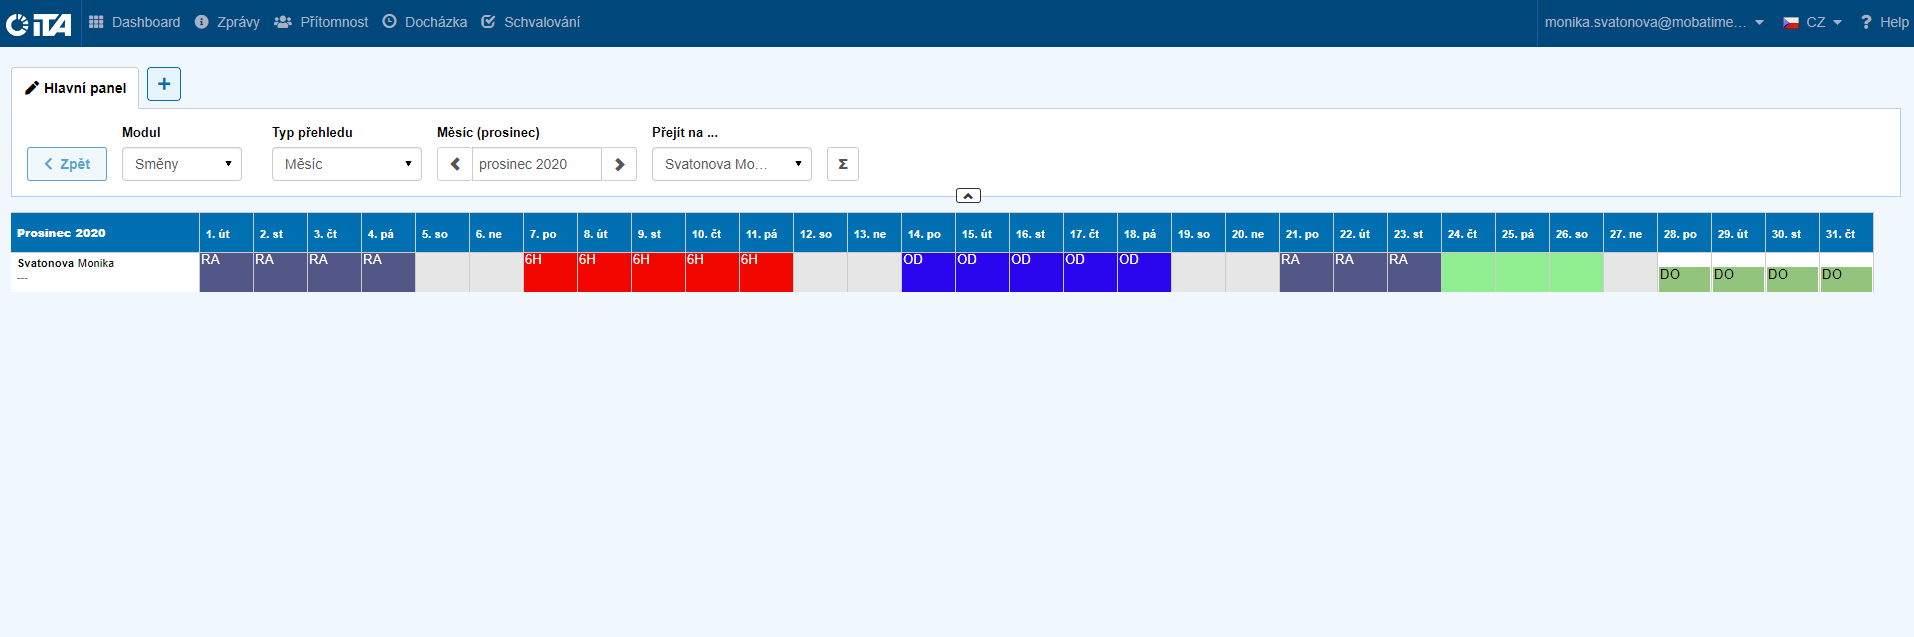The height and width of the screenshot is (637, 1914).
Task: Click the Czech flag language icon
Action: [x=1791, y=22]
